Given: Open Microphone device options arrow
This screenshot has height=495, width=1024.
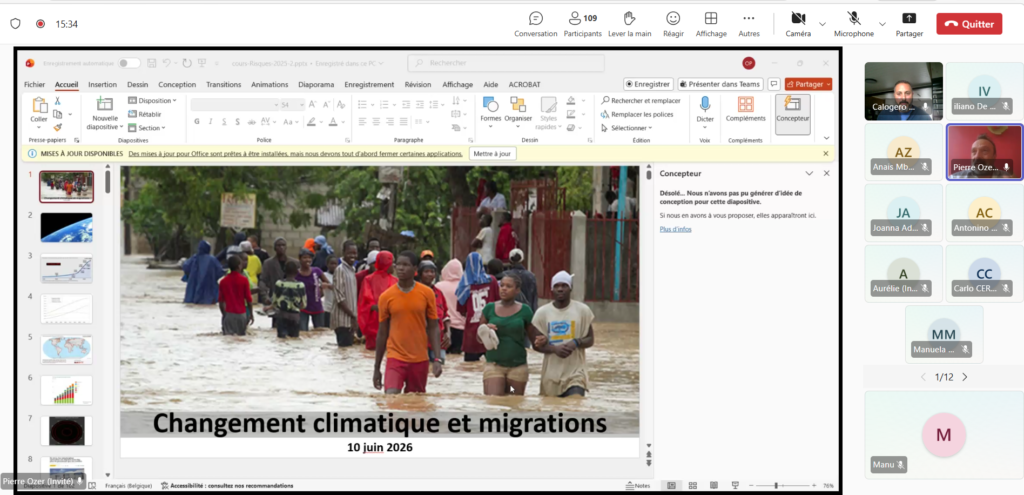Looking at the screenshot, I should coord(882,24).
